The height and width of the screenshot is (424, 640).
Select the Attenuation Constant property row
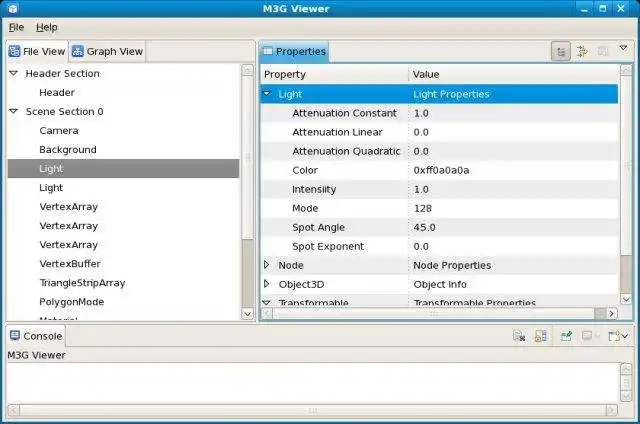click(x=439, y=113)
